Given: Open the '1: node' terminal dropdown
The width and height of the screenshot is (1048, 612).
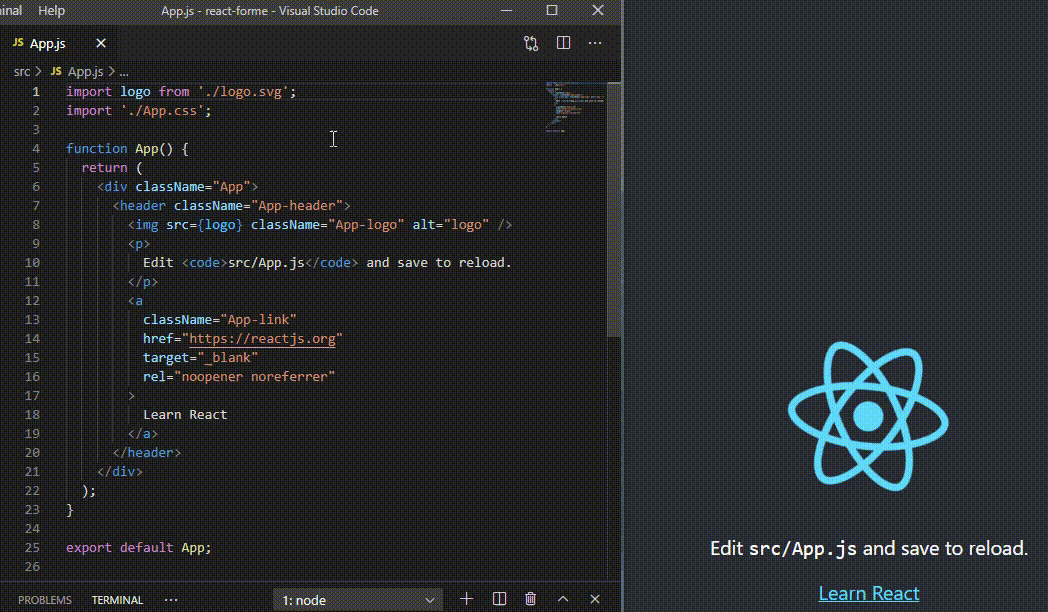Looking at the screenshot, I should coord(358,600).
